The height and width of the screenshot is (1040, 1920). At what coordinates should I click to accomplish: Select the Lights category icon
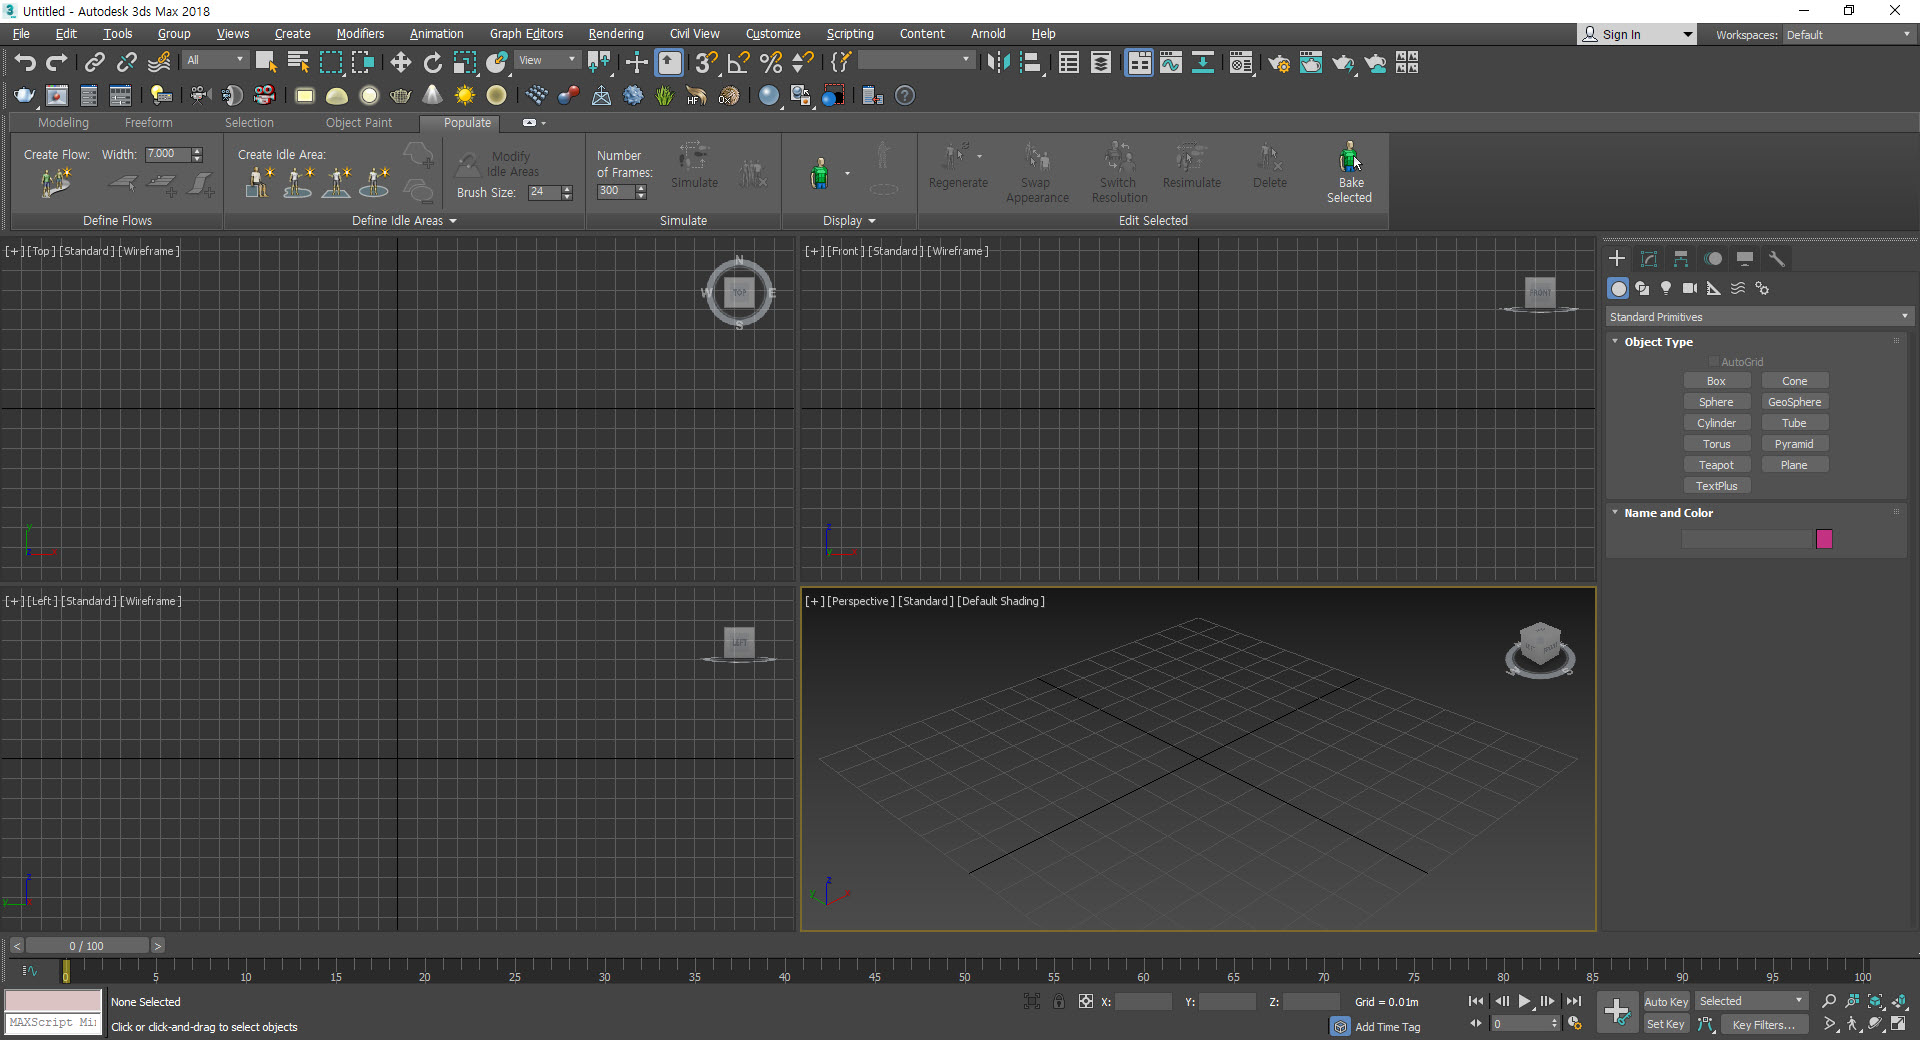(1666, 288)
